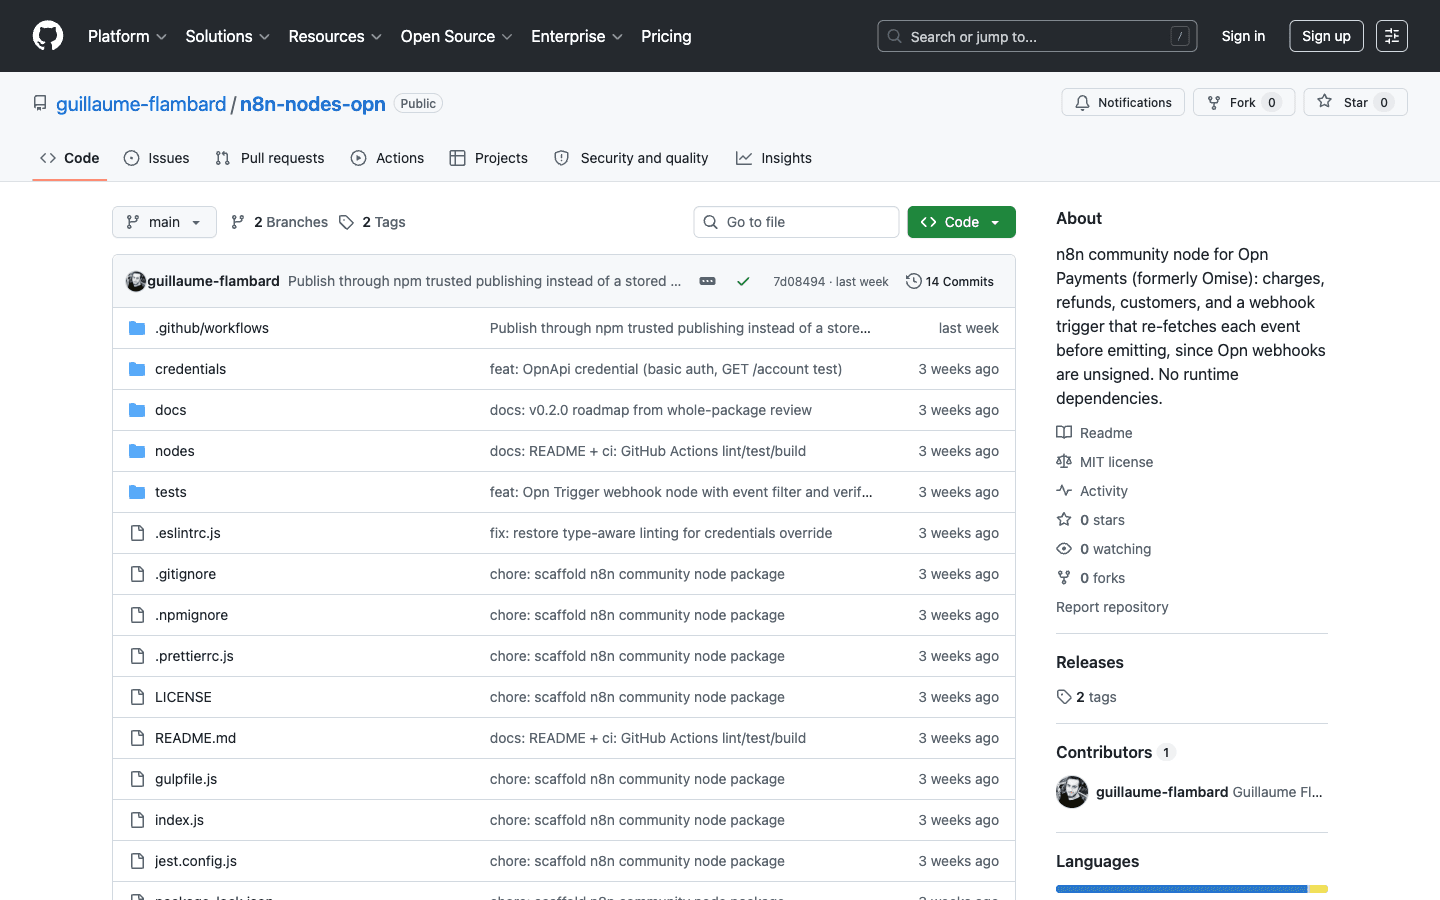
Task: Click the green checkmark commit status
Action: pos(743,281)
